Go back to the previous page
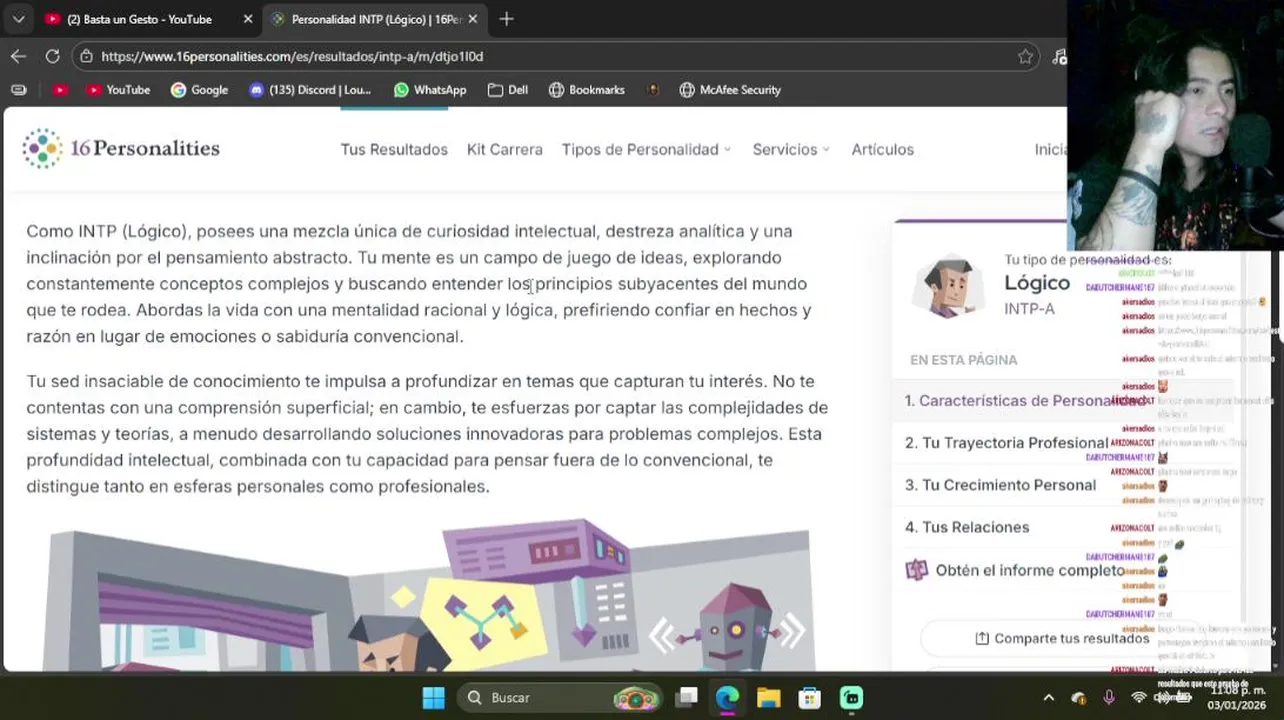1284x720 pixels. pos(18,56)
